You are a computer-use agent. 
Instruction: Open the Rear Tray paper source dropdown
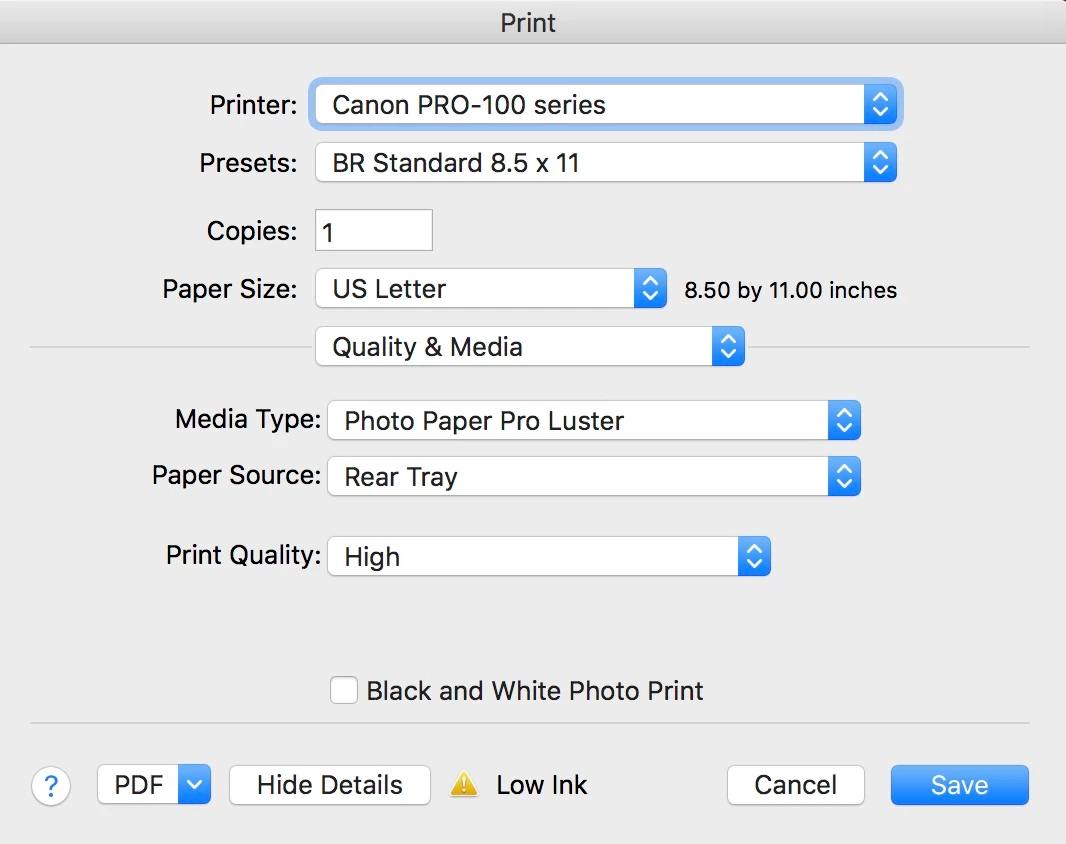(594, 476)
